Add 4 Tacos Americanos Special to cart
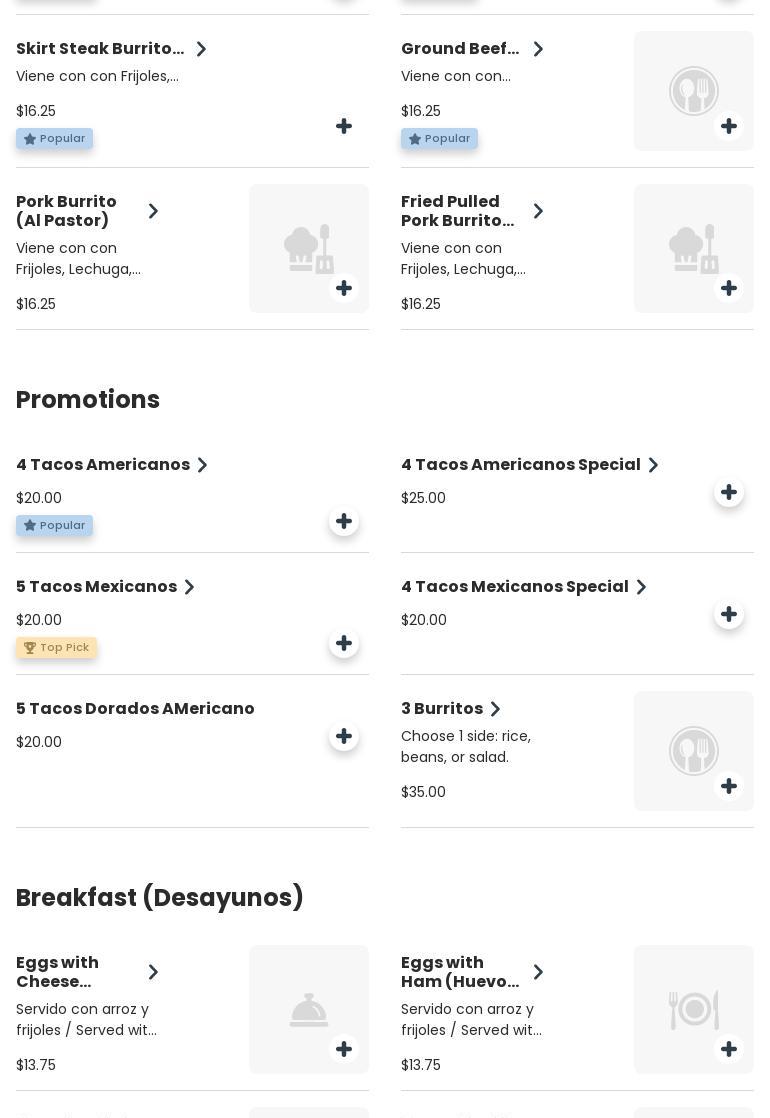Viewport: 770px width, 1118px height. click(x=729, y=492)
